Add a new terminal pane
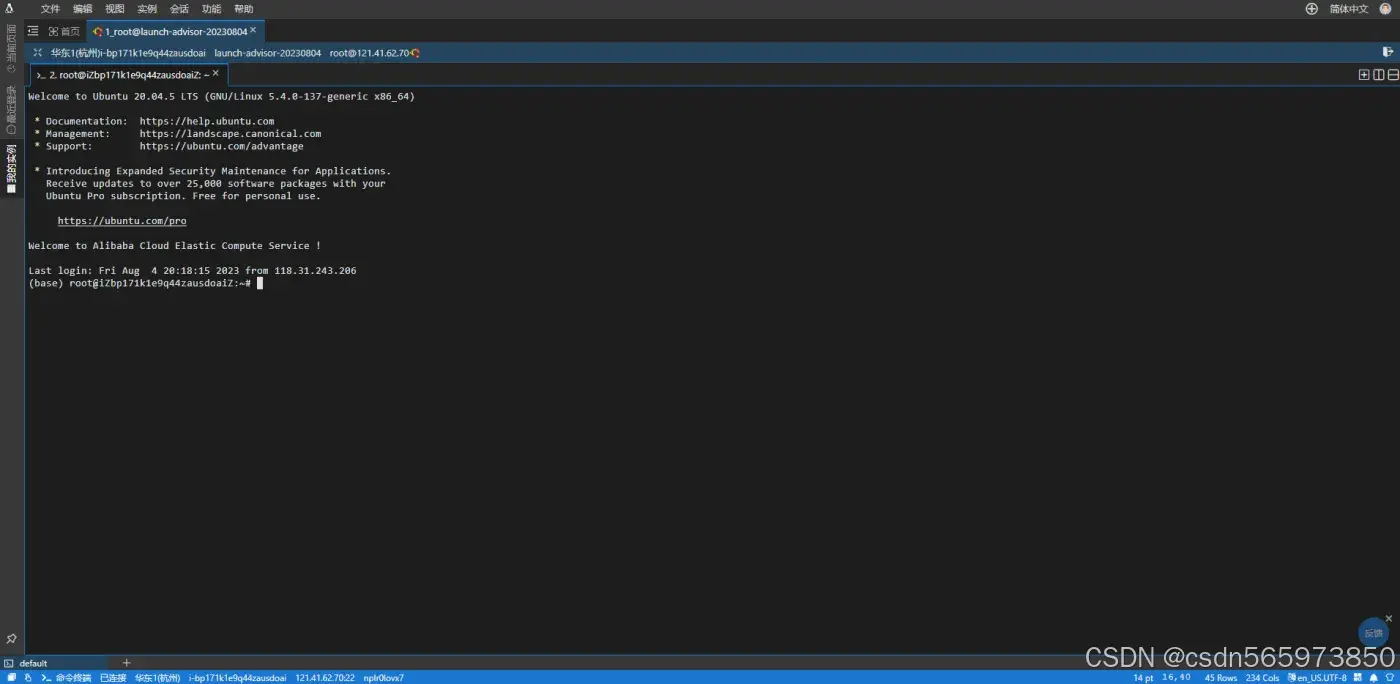The image size is (1400, 684). click(1364, 74)
